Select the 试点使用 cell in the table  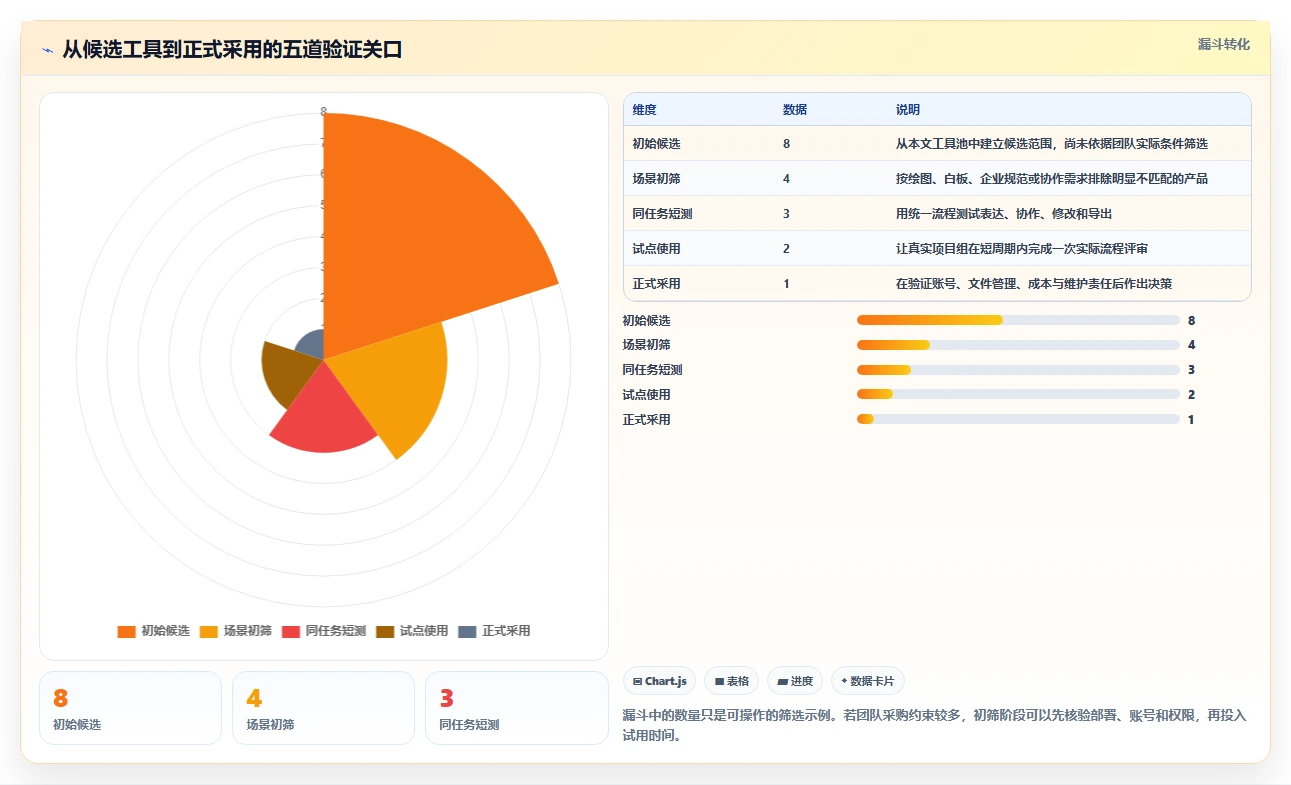click(x=657, y=249)
